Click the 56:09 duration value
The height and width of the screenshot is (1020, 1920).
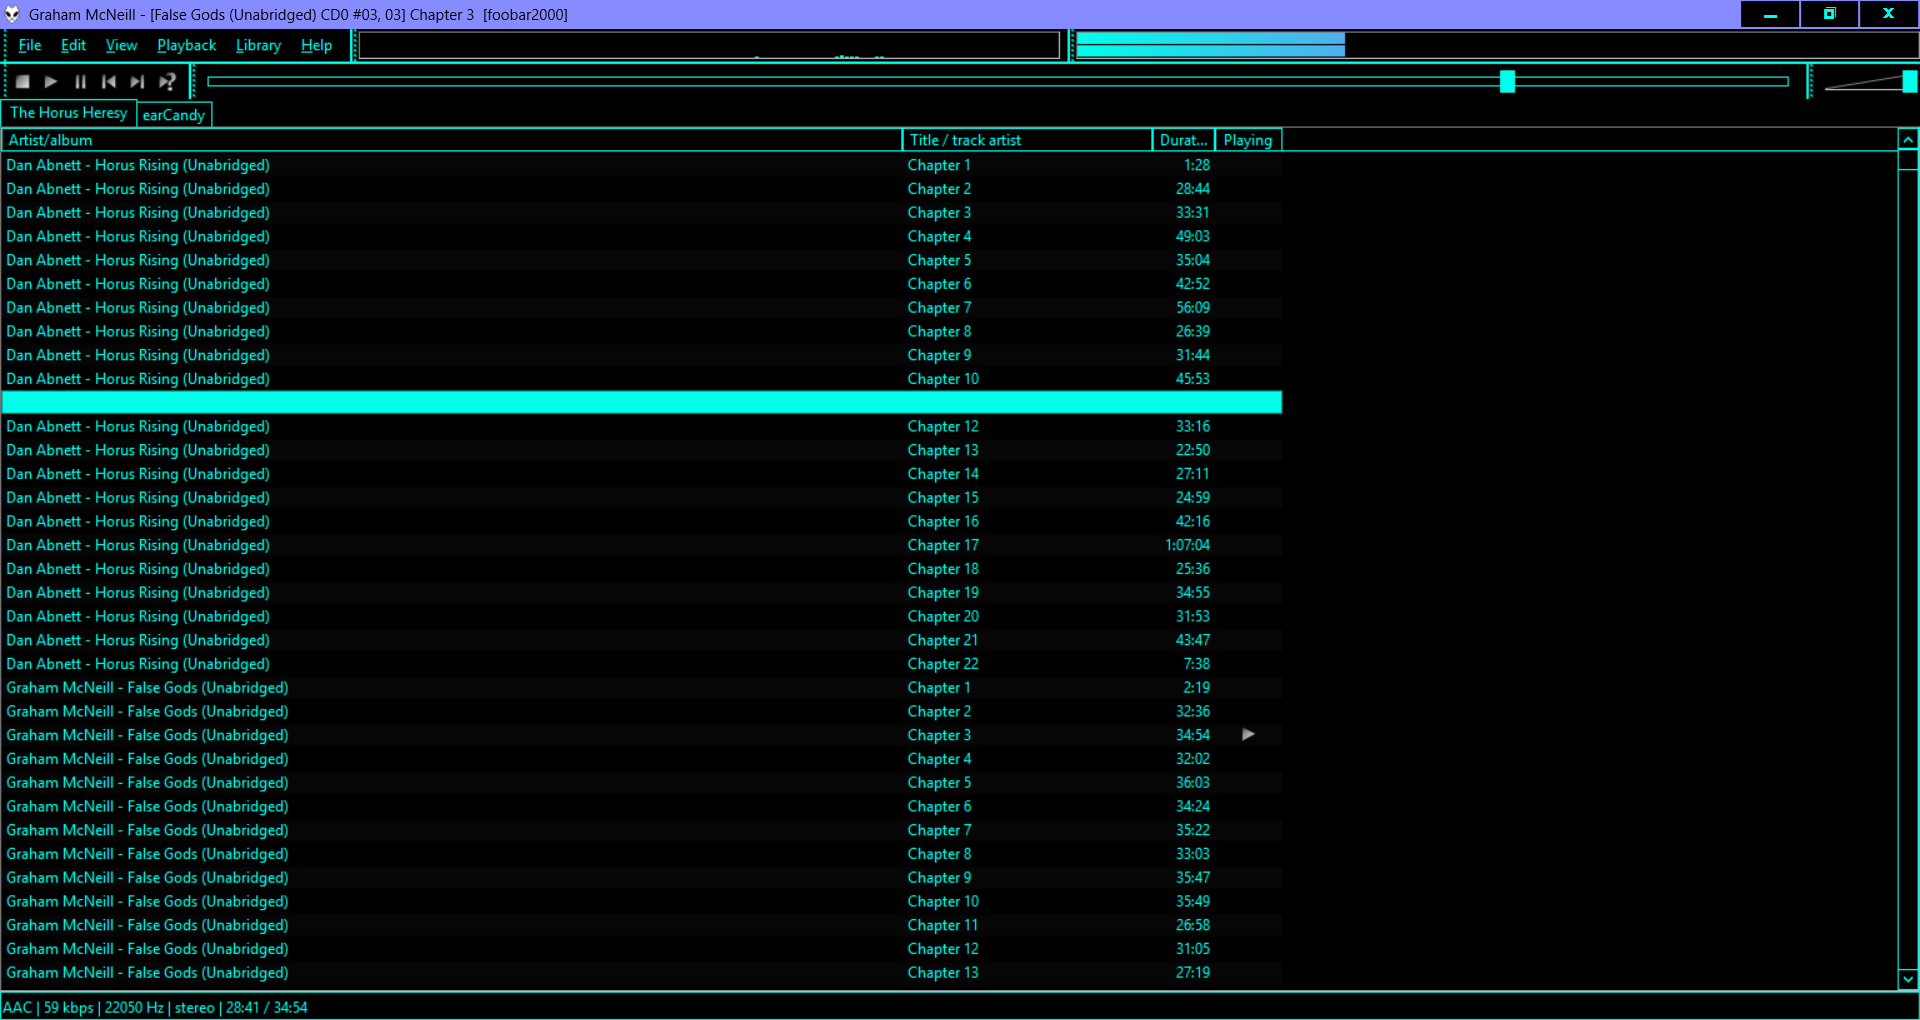point(1193,308)
